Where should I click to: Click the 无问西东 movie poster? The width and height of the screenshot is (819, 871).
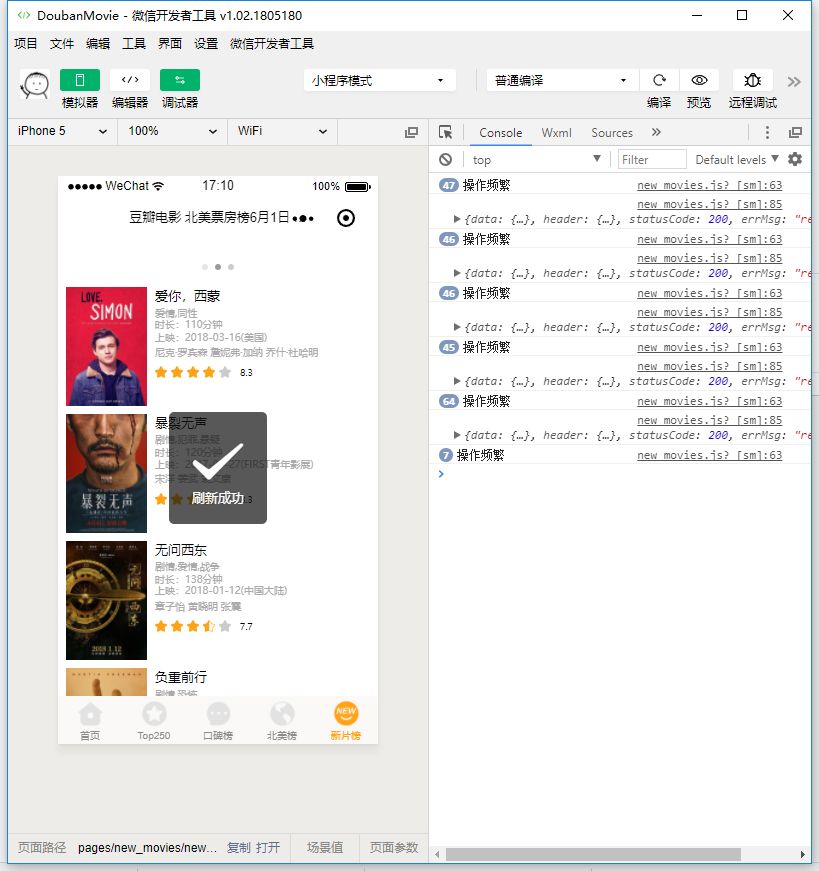pos(106,600)
